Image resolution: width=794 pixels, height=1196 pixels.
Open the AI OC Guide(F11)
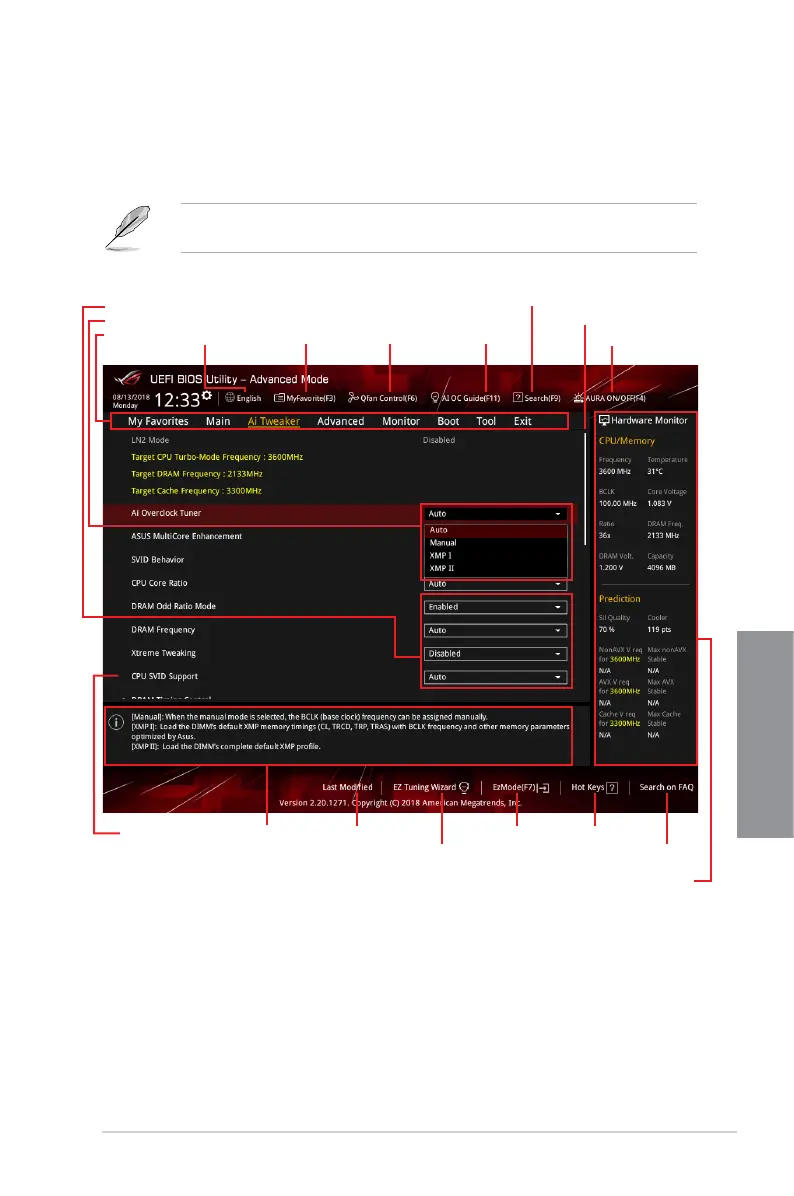coord(465,398)
